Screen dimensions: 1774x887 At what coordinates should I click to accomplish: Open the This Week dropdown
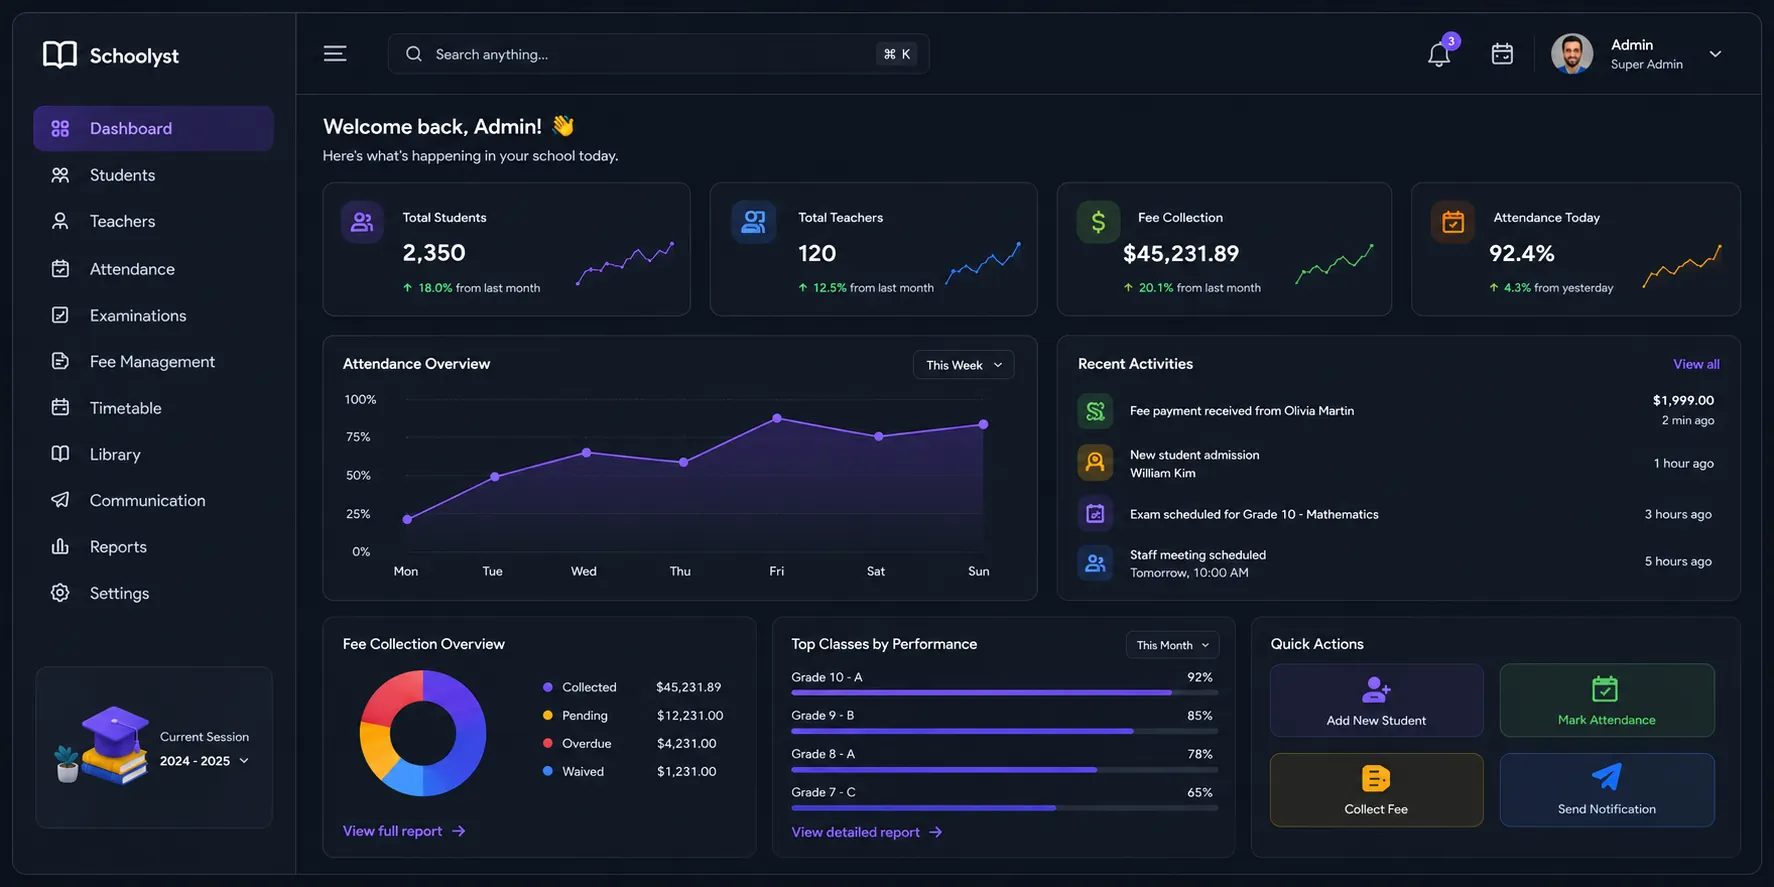tap(963, 365)
